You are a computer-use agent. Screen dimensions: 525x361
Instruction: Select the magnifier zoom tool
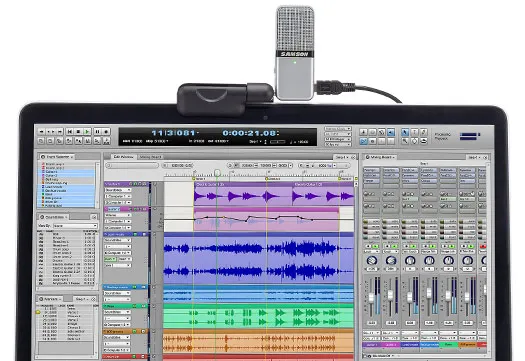click(405, 141)
